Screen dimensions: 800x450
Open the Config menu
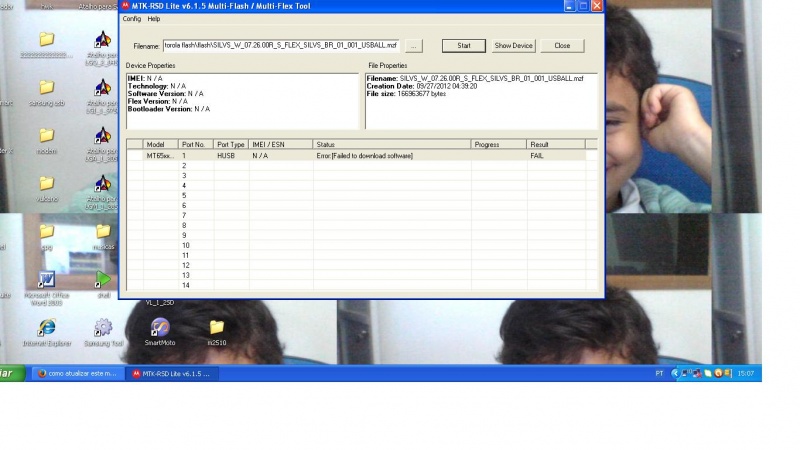(x=132, y=19)
